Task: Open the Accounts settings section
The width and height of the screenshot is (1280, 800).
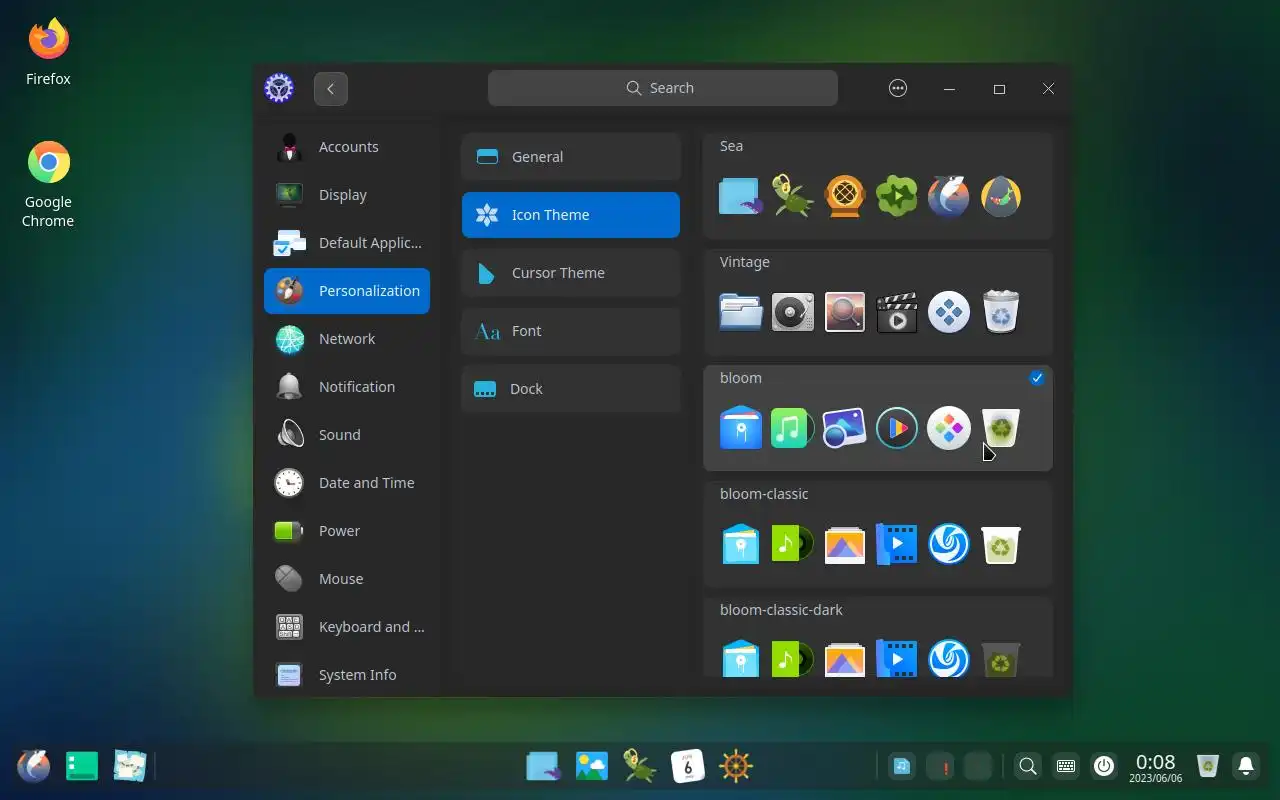Action: [347, 147]
